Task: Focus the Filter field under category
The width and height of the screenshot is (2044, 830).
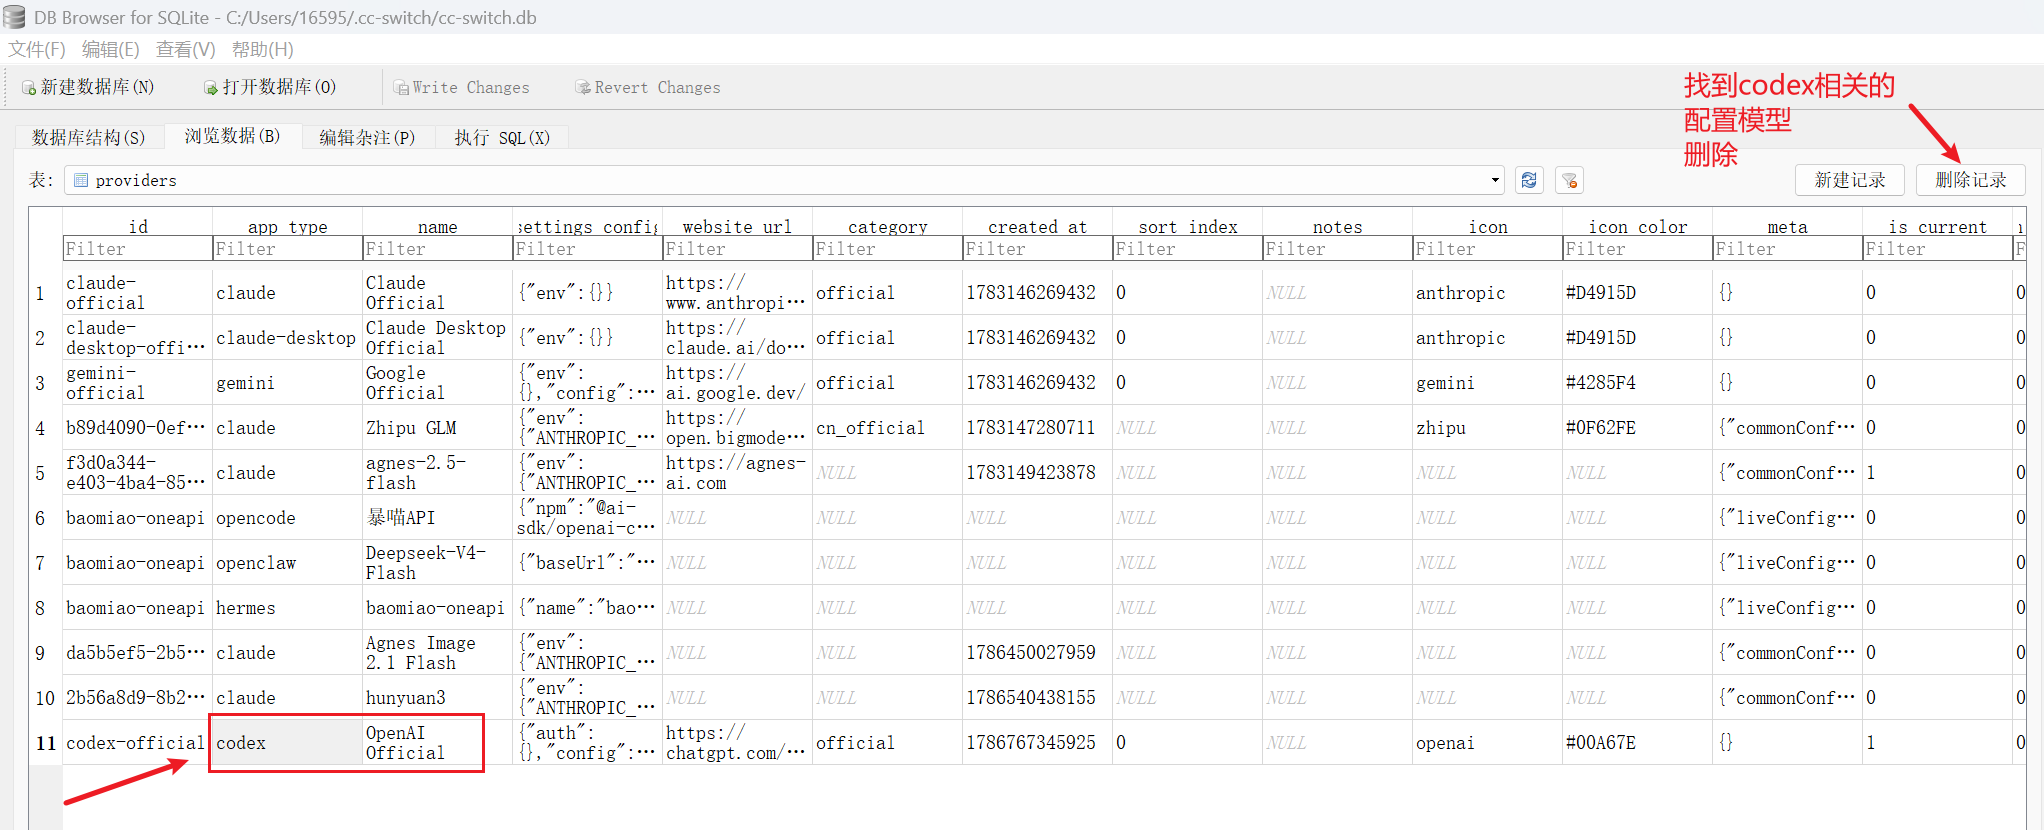Action: (887, 249)
